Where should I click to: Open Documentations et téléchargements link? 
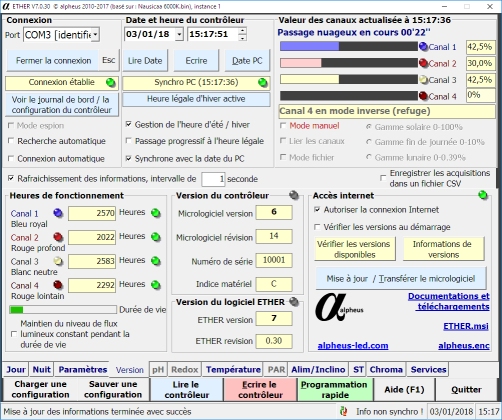pyautogui.click(x=449, y=301)
